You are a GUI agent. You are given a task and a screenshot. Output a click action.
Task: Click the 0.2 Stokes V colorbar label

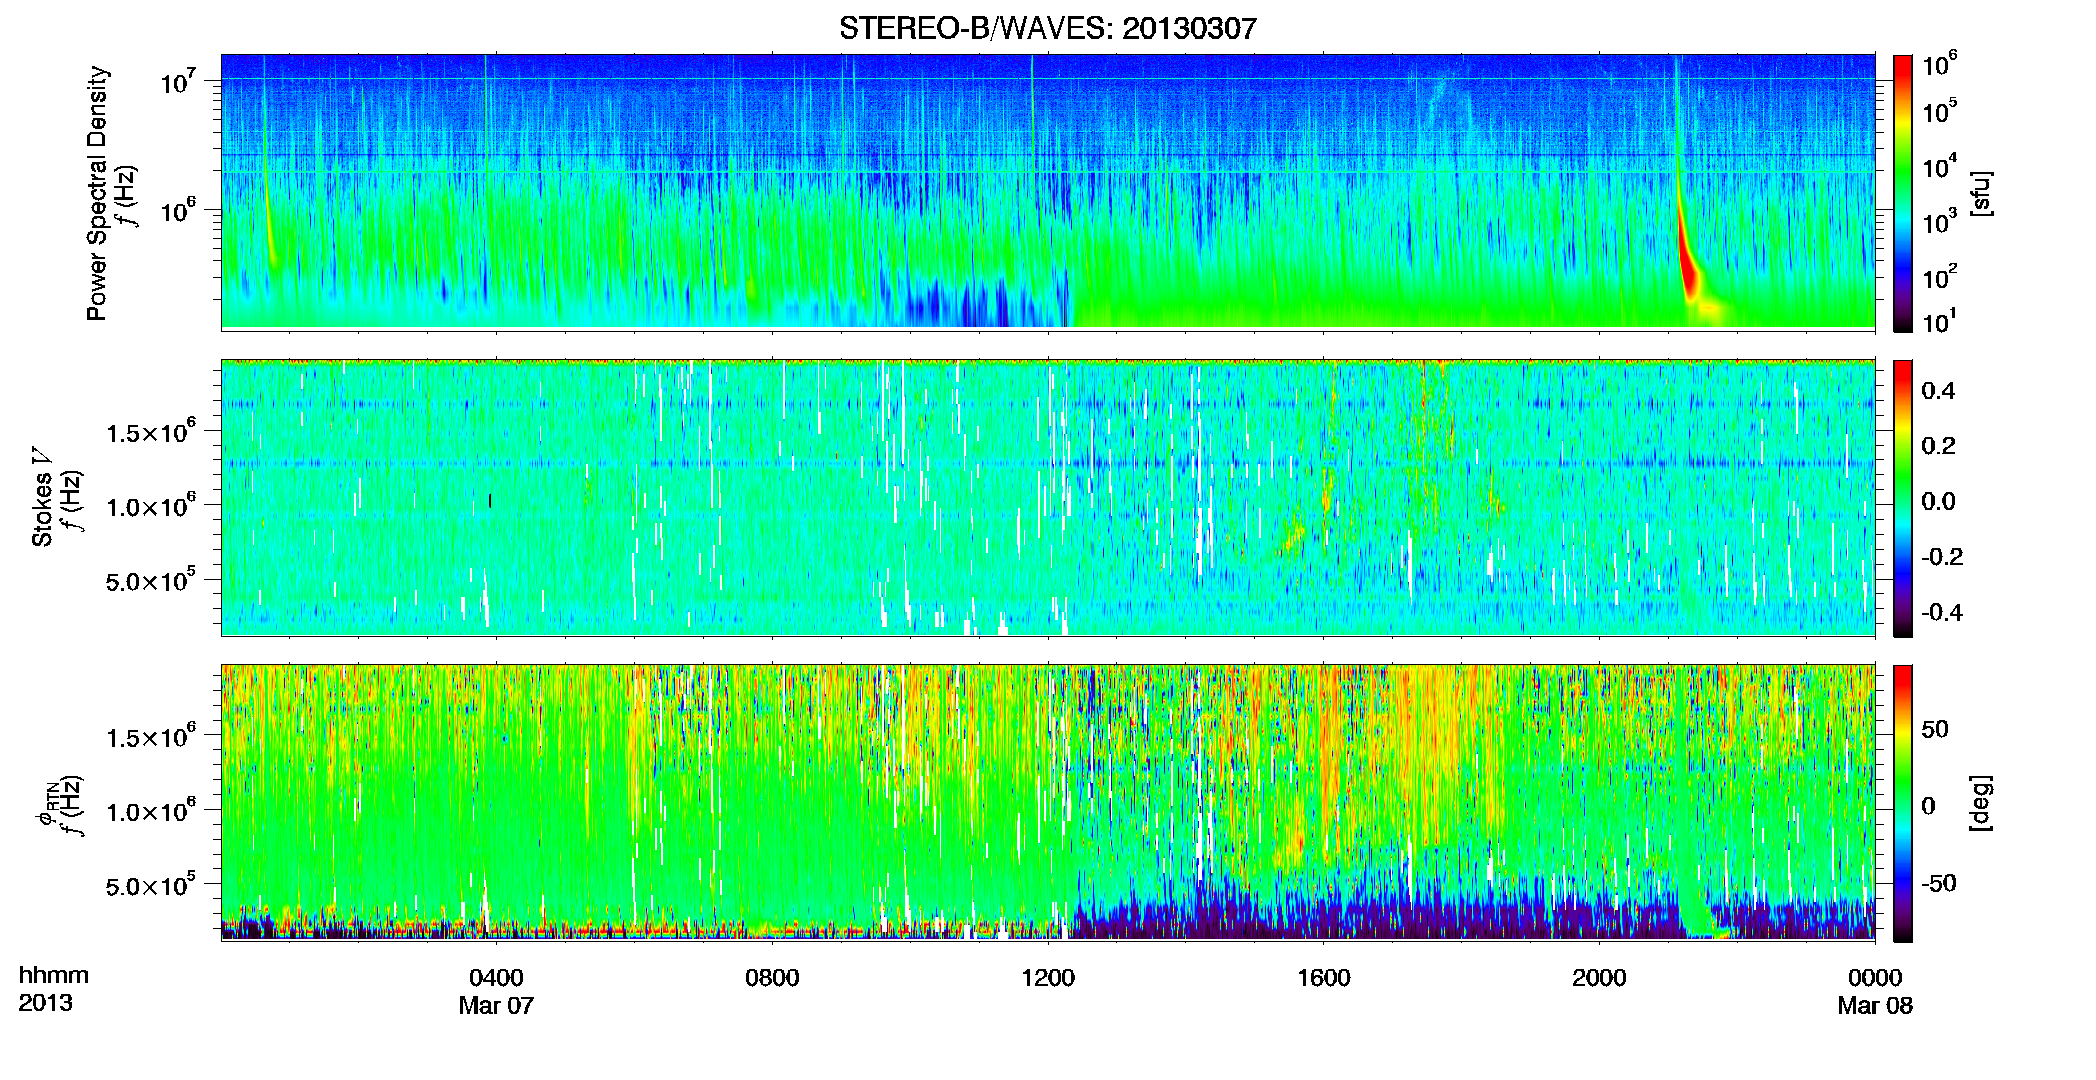pos(1938,445)
